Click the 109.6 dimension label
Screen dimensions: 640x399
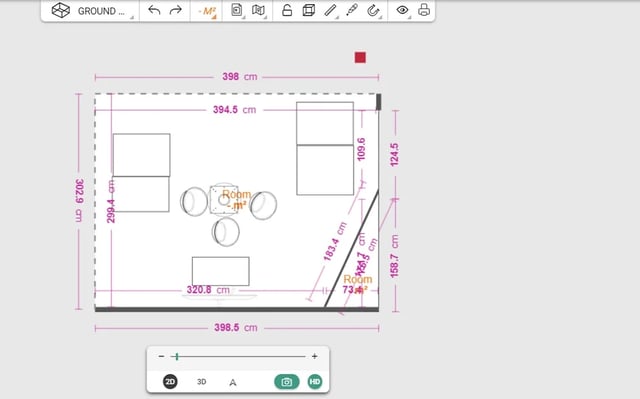(361, 149)
